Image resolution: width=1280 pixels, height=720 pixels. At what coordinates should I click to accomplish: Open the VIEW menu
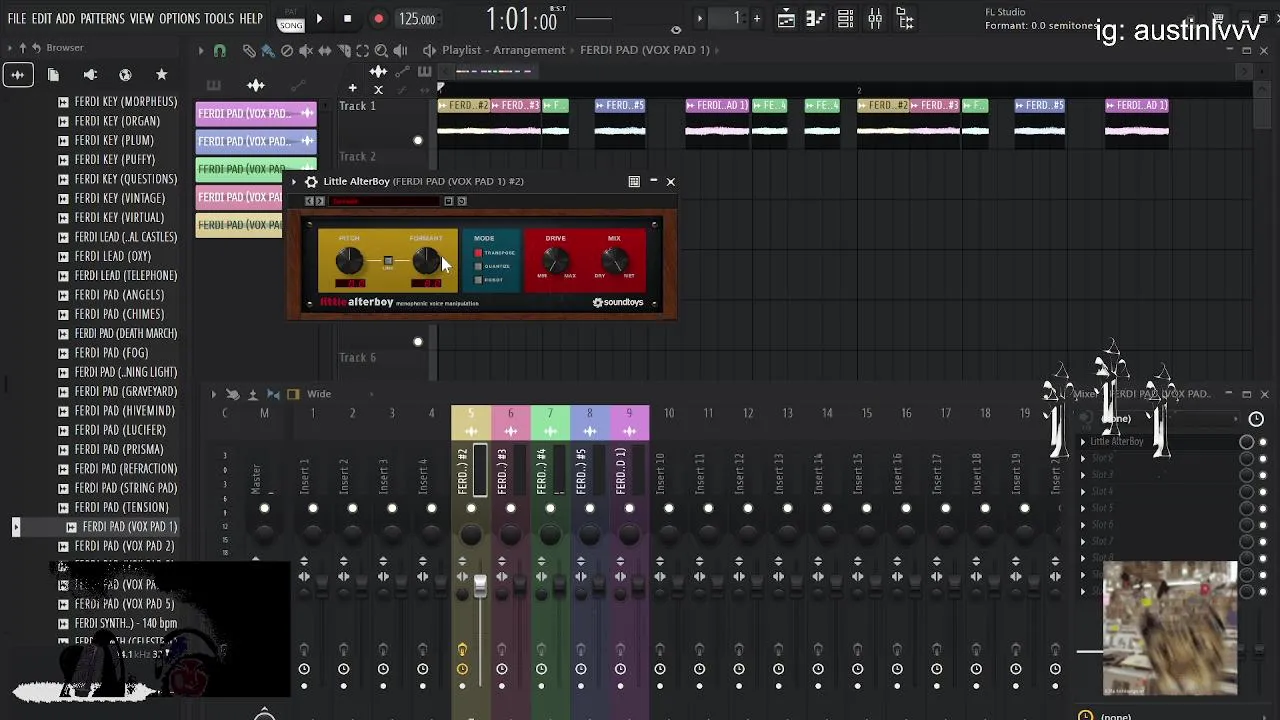pyautogui.click(x=142, y=19)
